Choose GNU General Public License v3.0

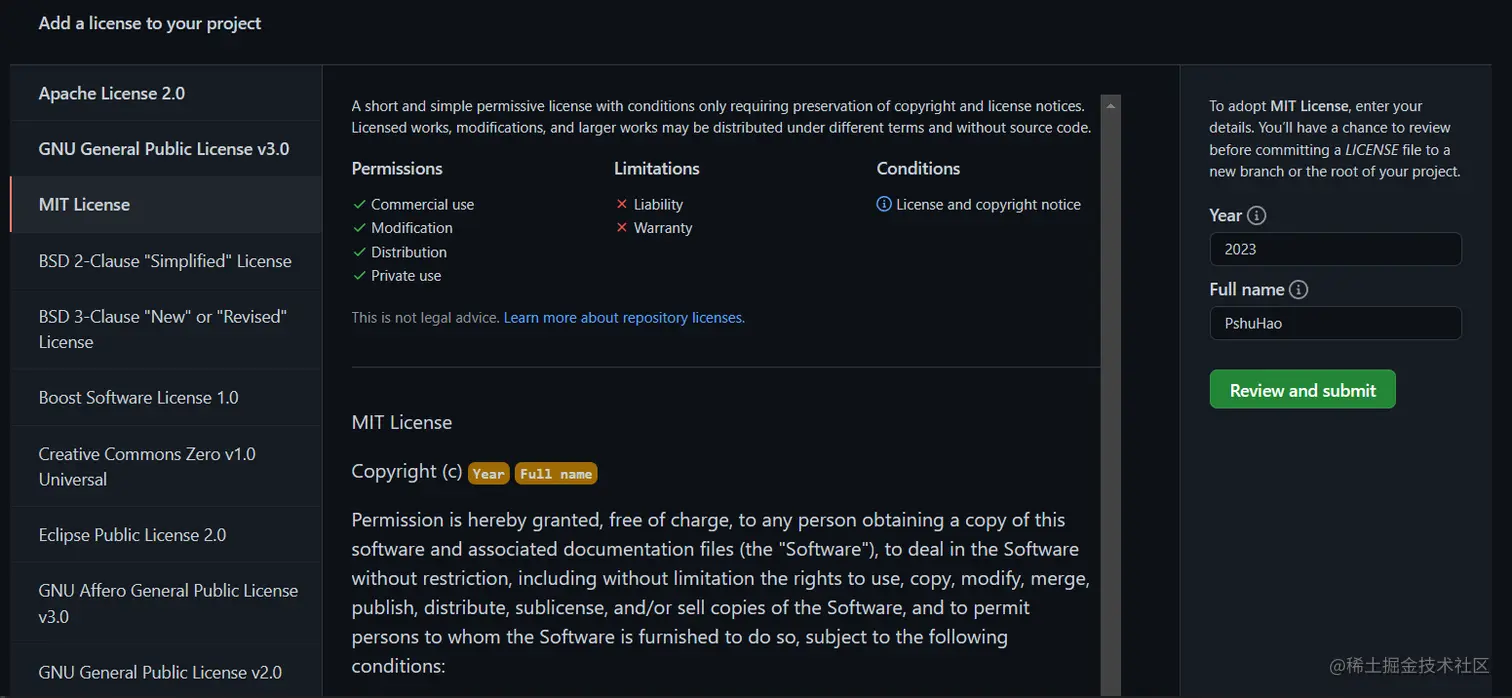tap(164, 149)
